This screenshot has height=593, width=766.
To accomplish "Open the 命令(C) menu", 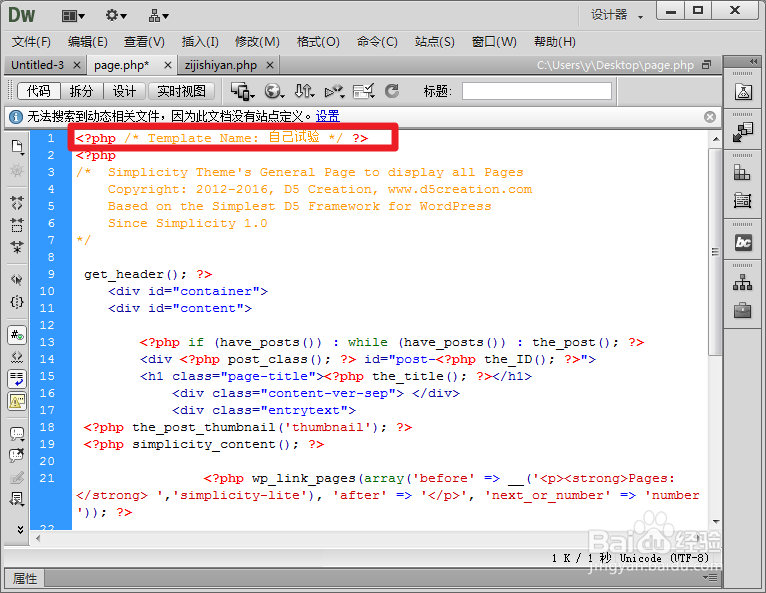I will pos(377,42).
